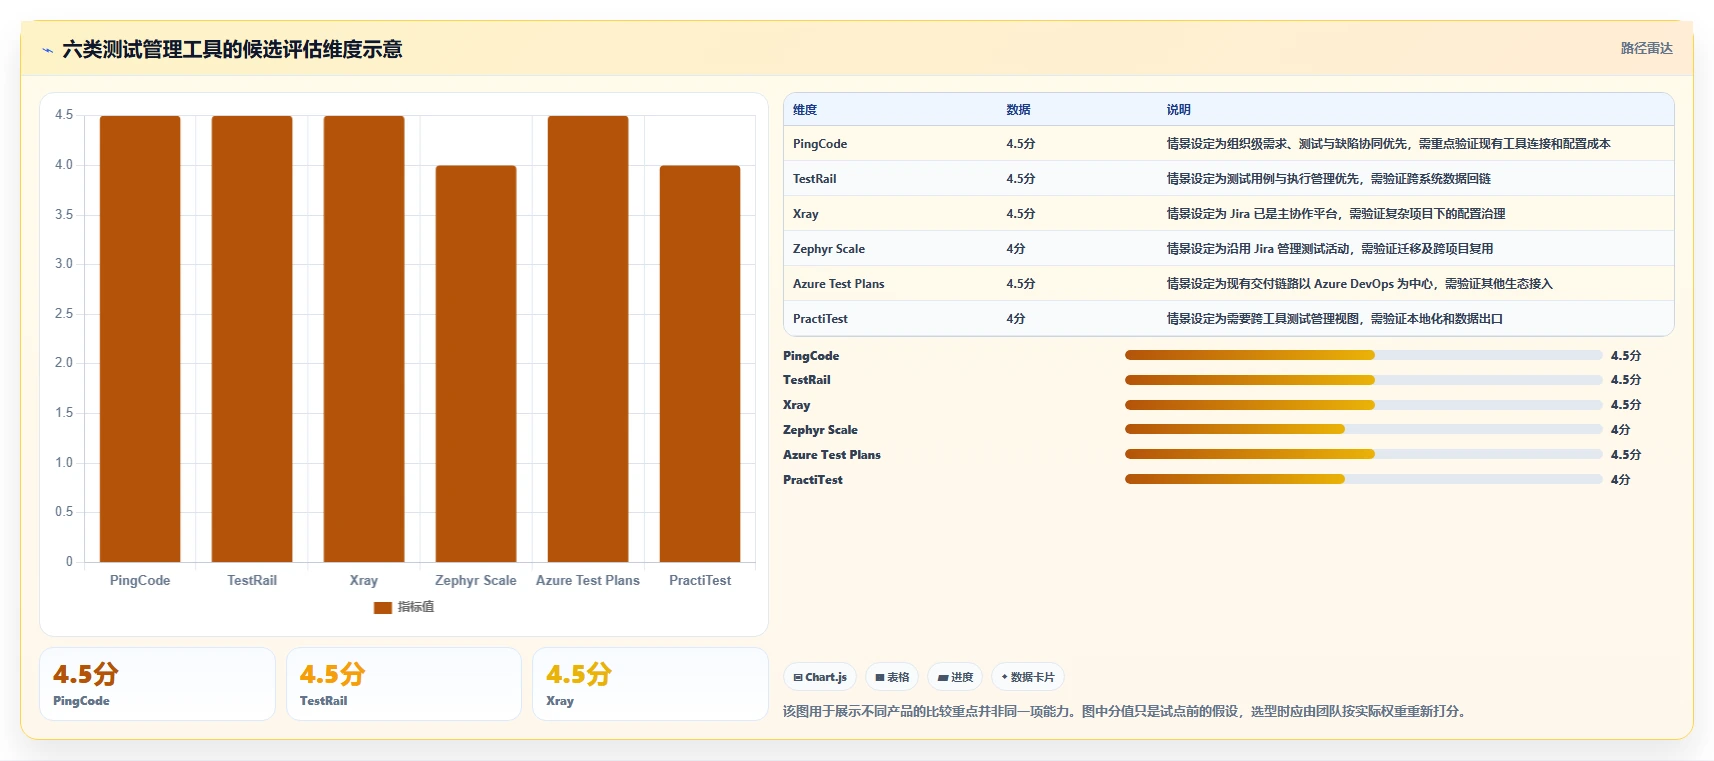
Task: Select the TestRail cell in the table's 维度 column
Action: click(814, 179)
